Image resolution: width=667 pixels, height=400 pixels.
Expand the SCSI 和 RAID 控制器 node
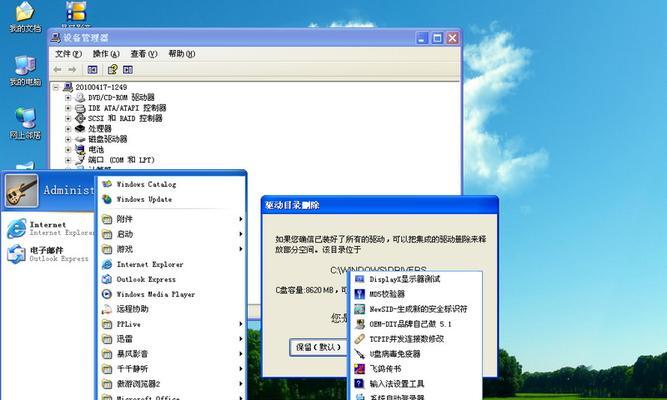point(68,118)
